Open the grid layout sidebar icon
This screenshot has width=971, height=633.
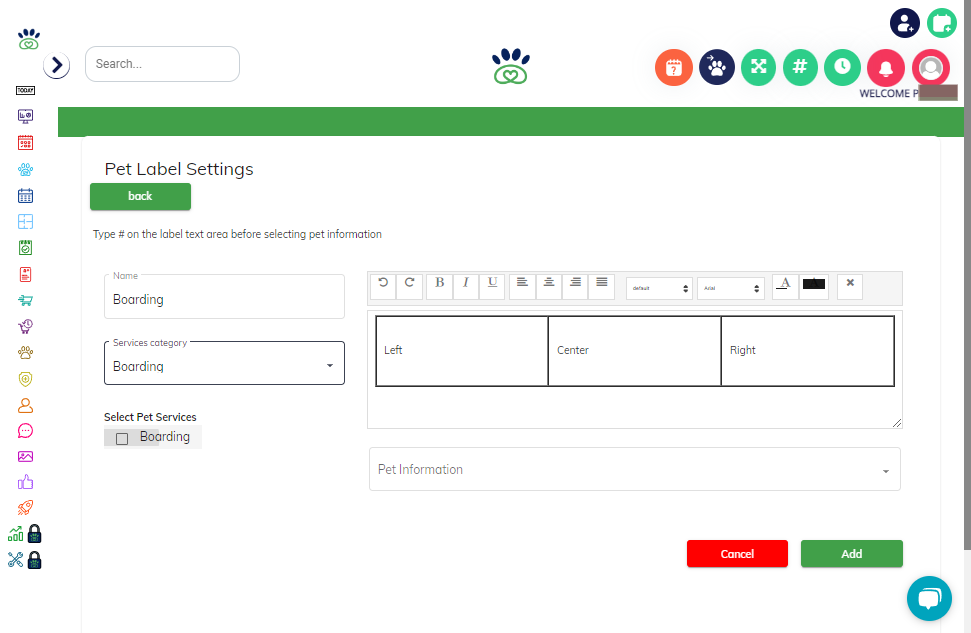[25, 222]
